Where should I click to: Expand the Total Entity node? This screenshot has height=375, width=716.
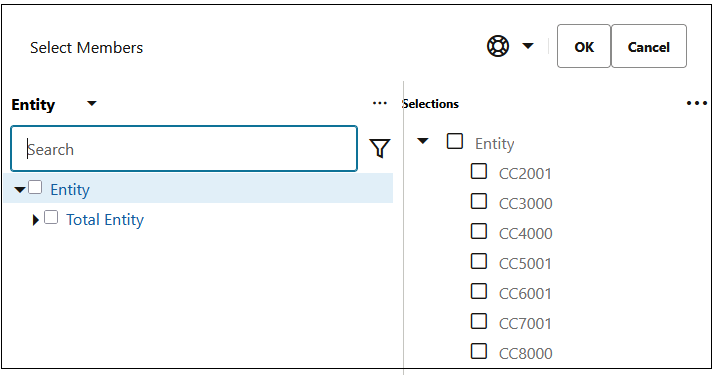[x=36, y=220]
